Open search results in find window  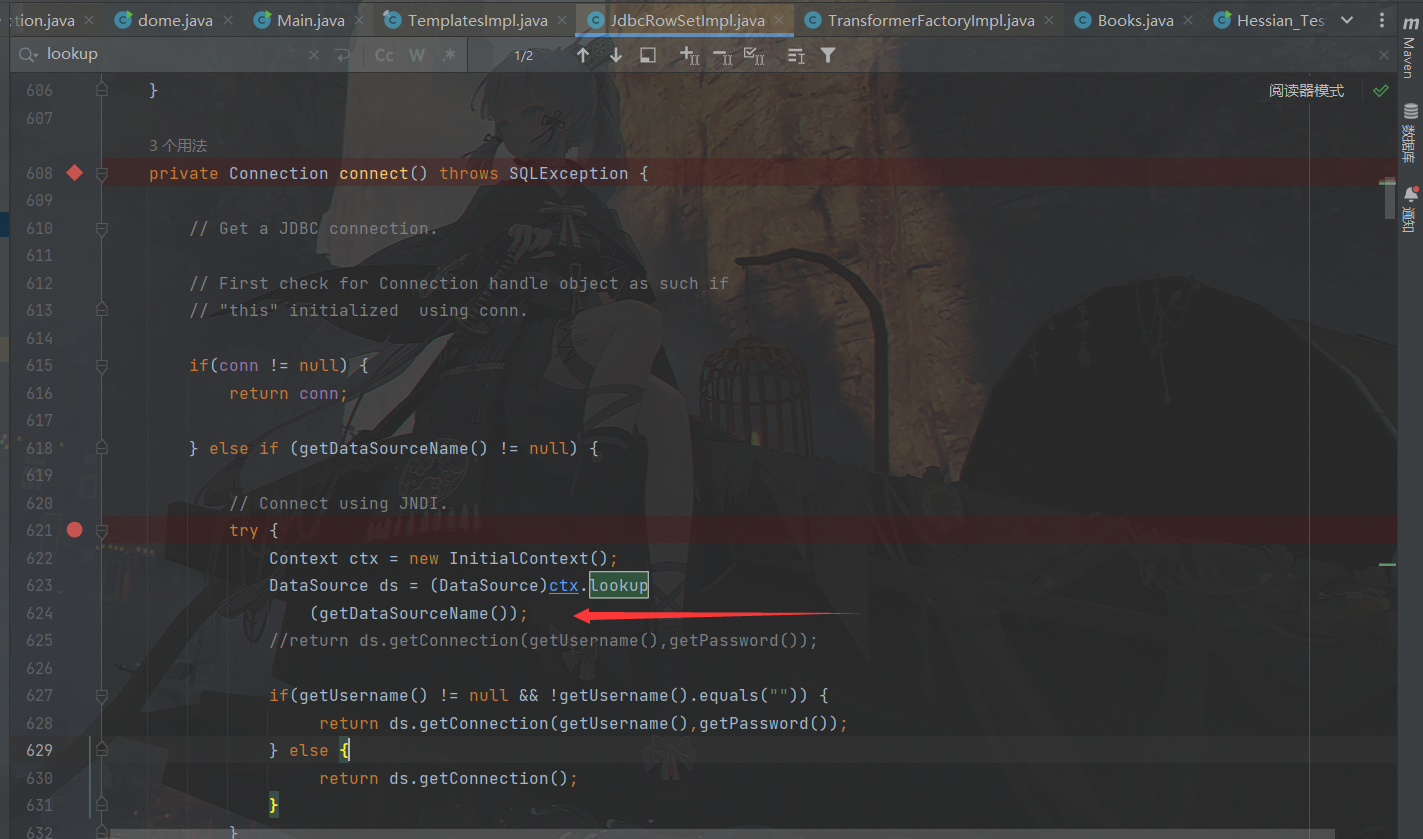648,56
